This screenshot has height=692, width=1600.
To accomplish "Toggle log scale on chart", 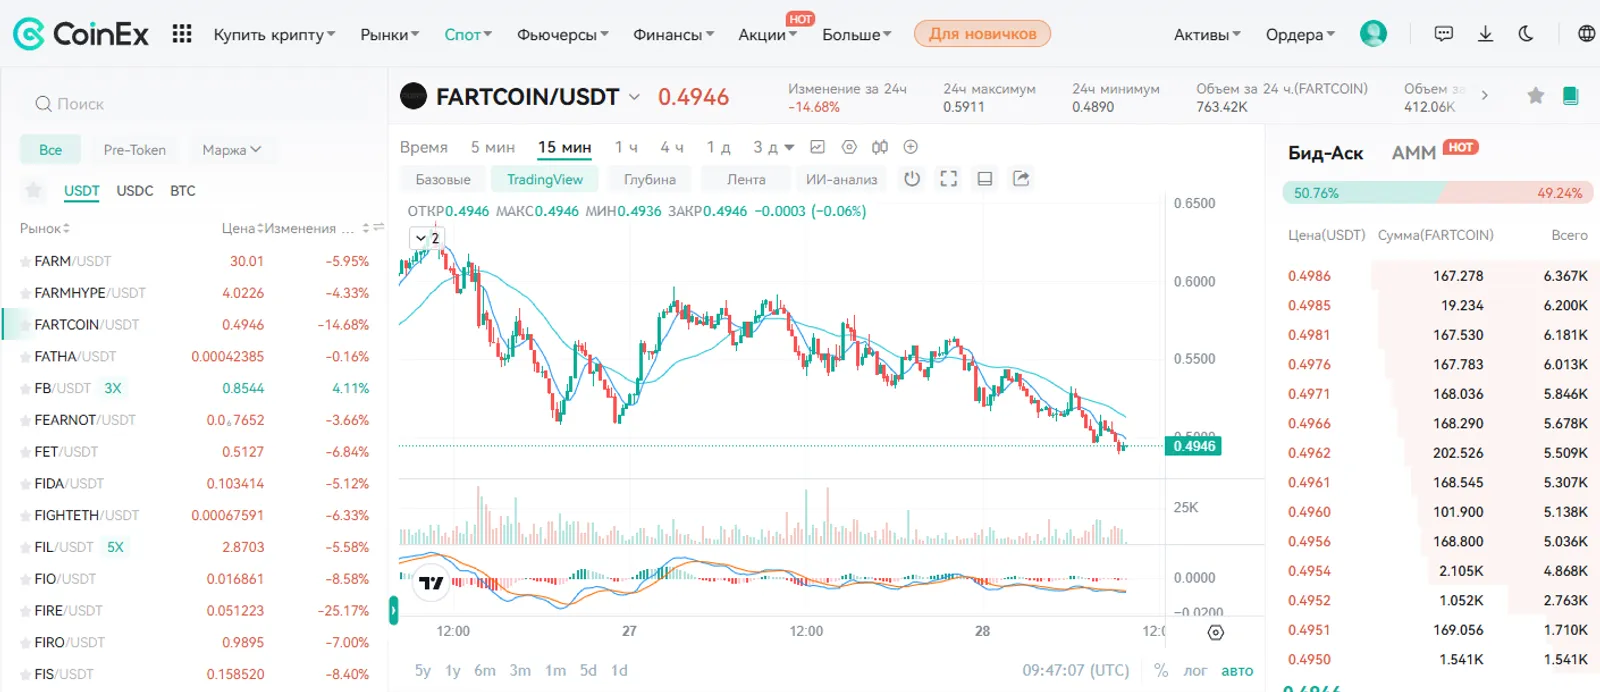I will tap(1195, 671).
